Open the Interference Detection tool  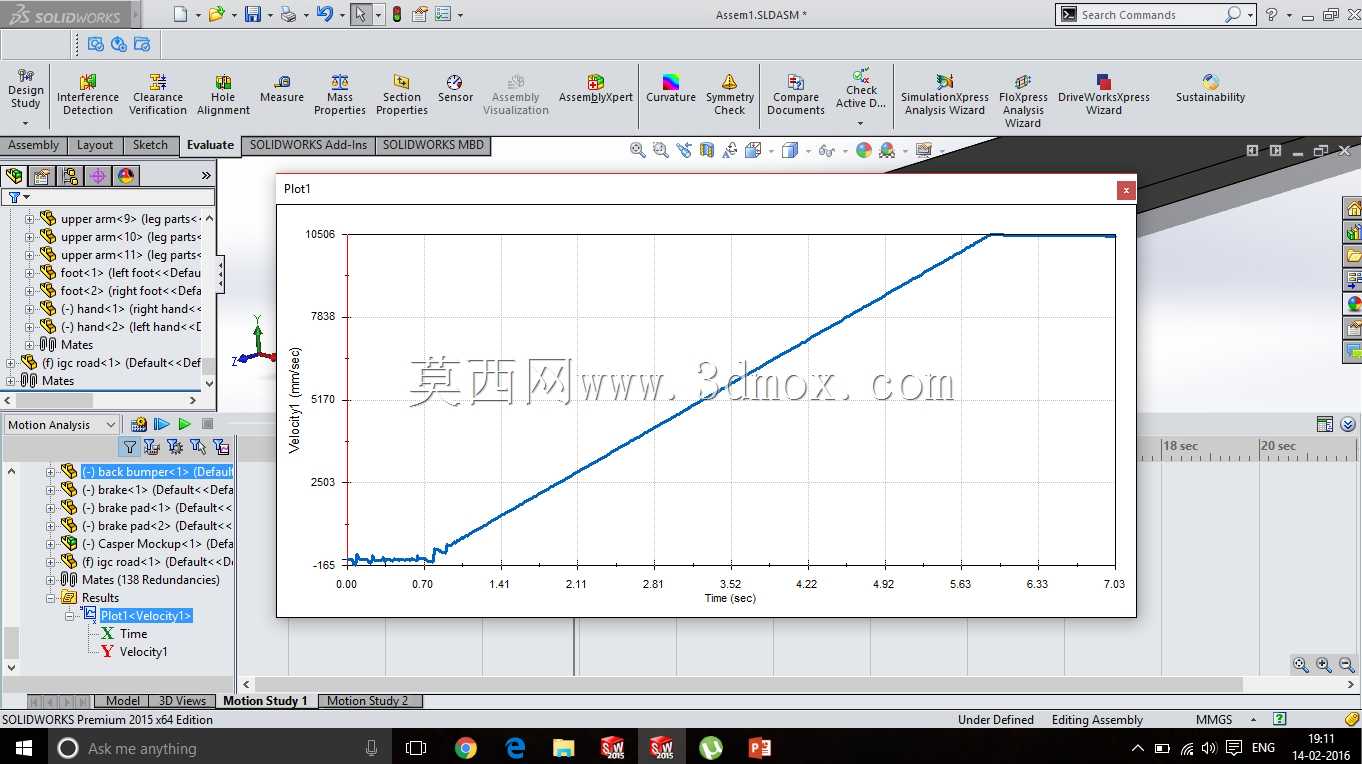point(88,95)
